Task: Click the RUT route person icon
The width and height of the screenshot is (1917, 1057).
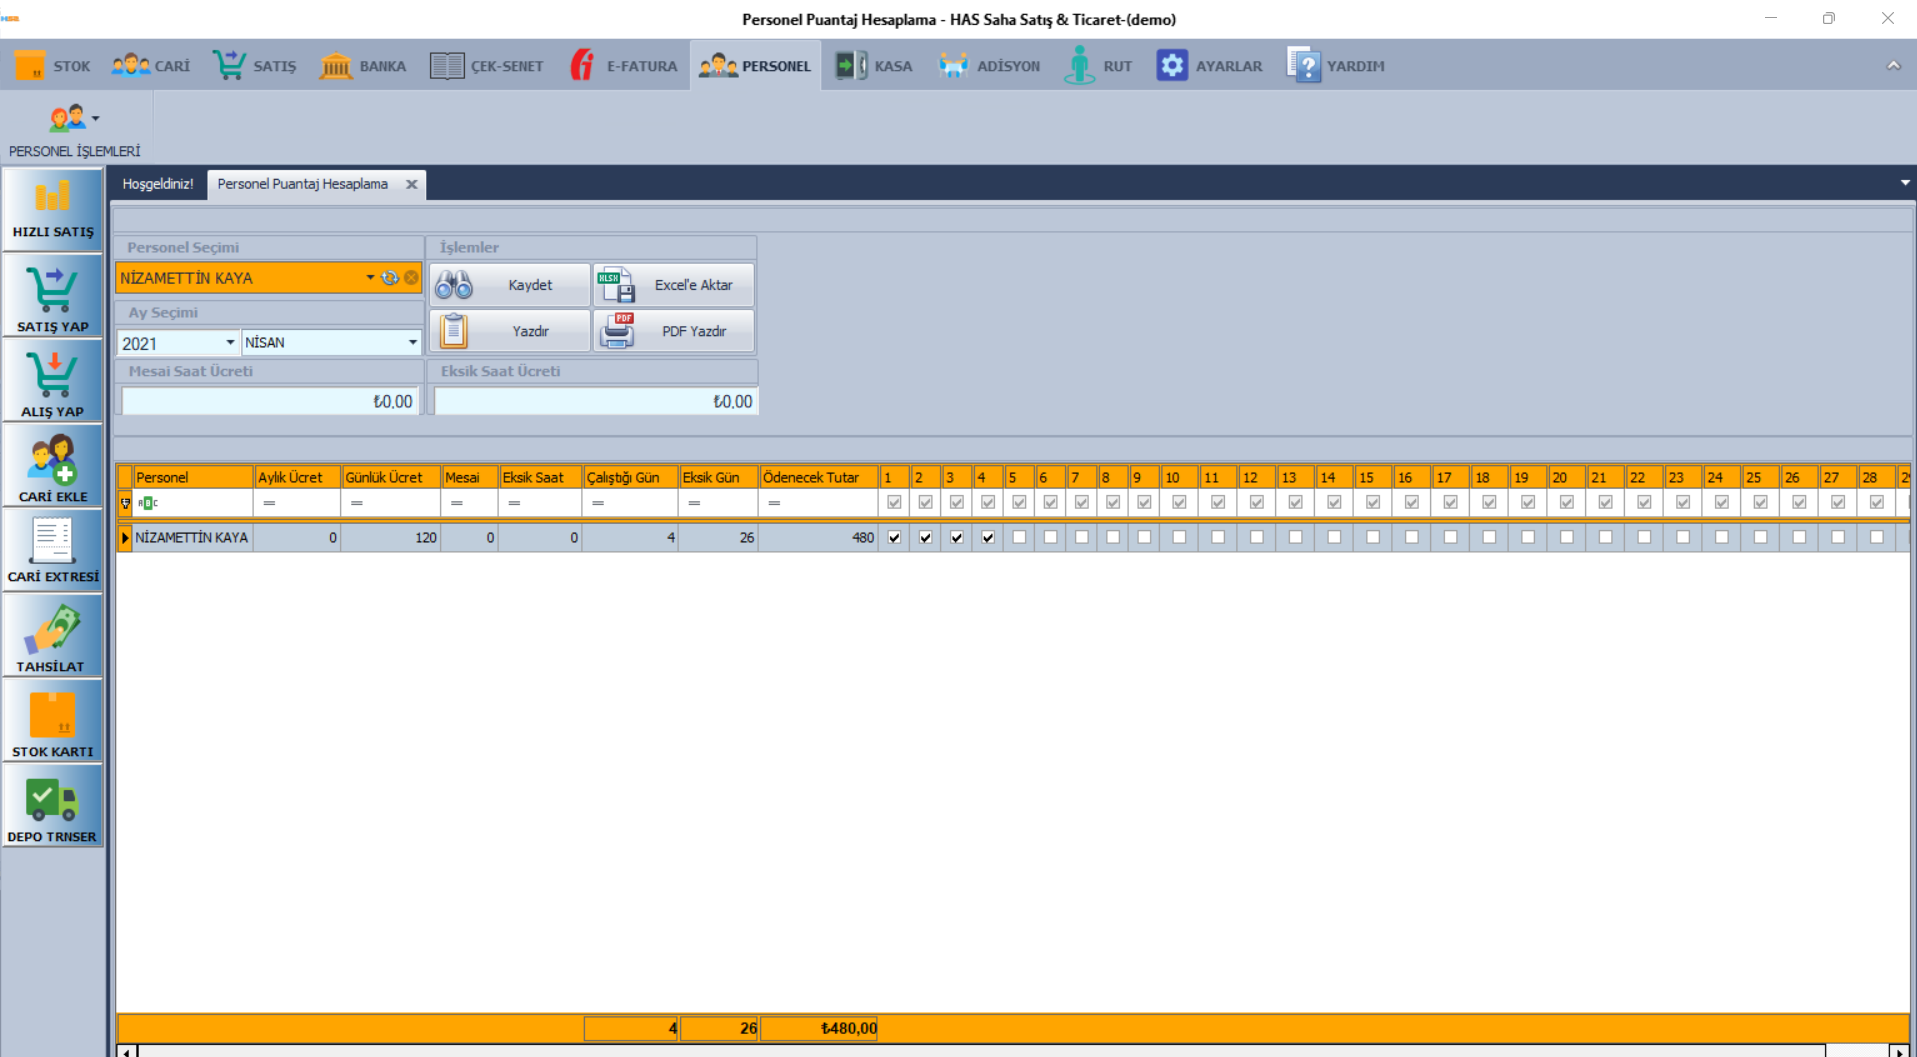Action: coord(1079,66)
